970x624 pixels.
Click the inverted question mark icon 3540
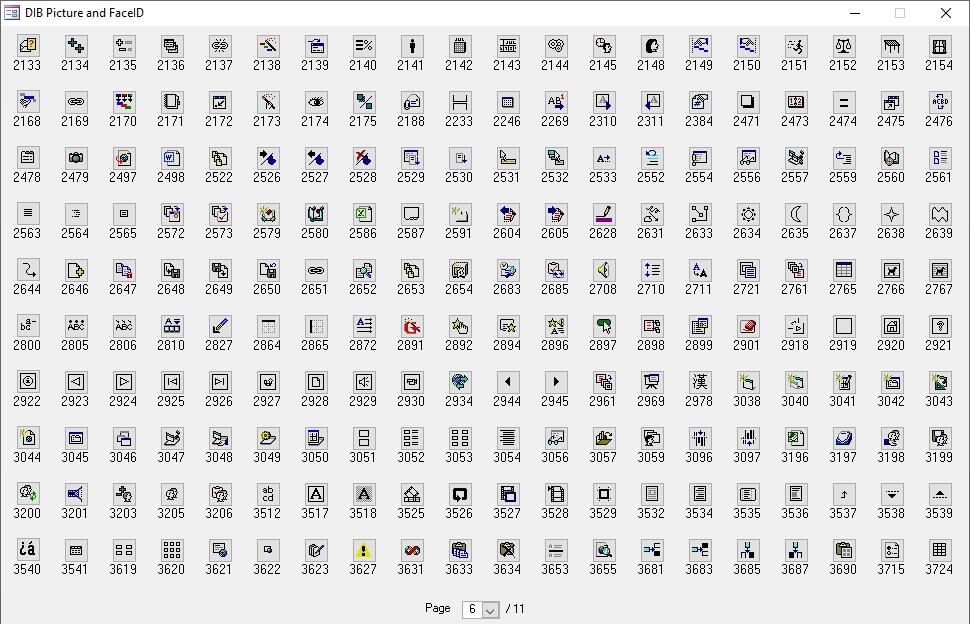coord(27,550)
